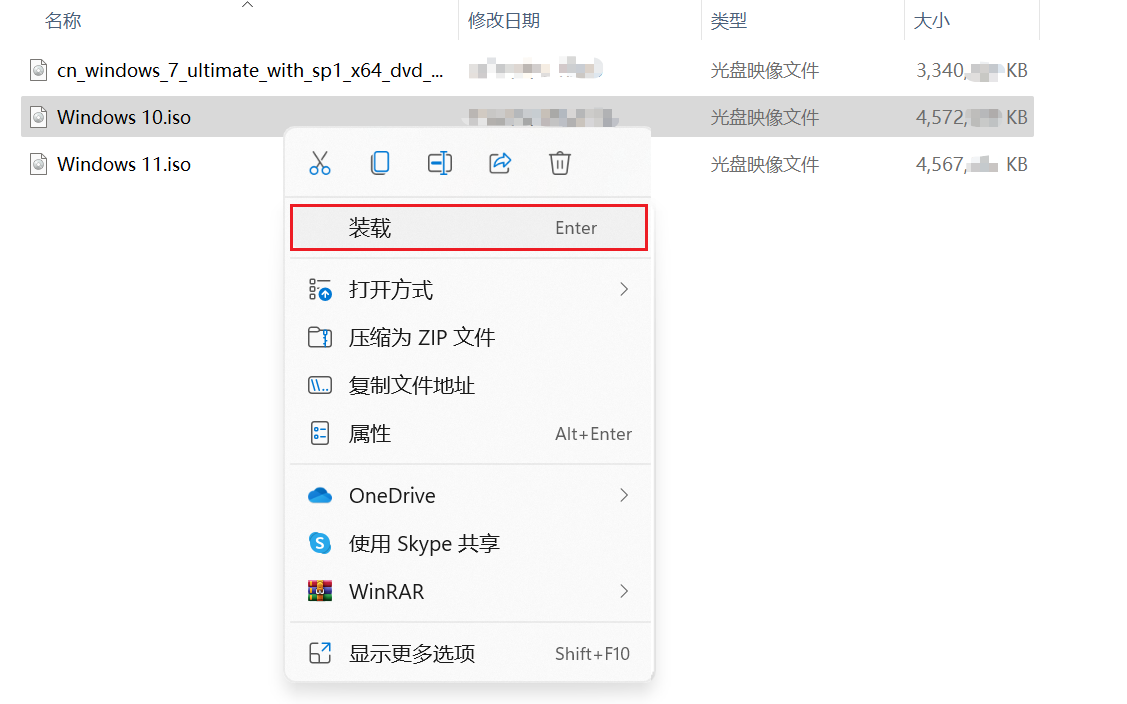1127x704 pixels.
Task: Open 属性 properties entry
Action: pos(469,434)
